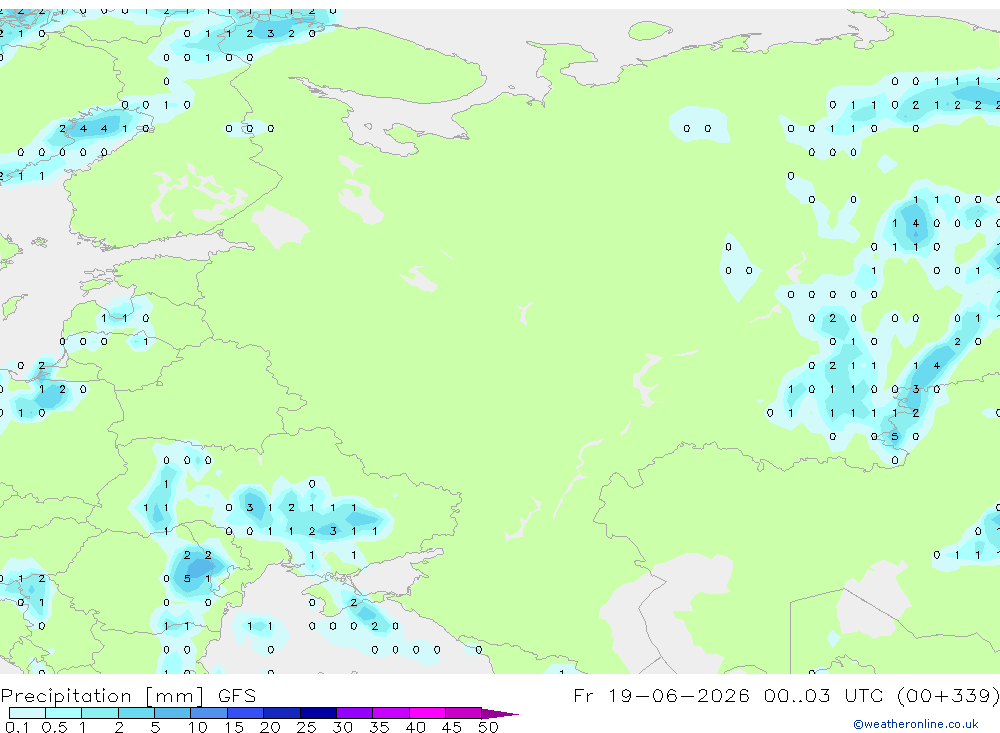Click the '30' legend scale label
The image size is (1000, 733).
(343, 727)
